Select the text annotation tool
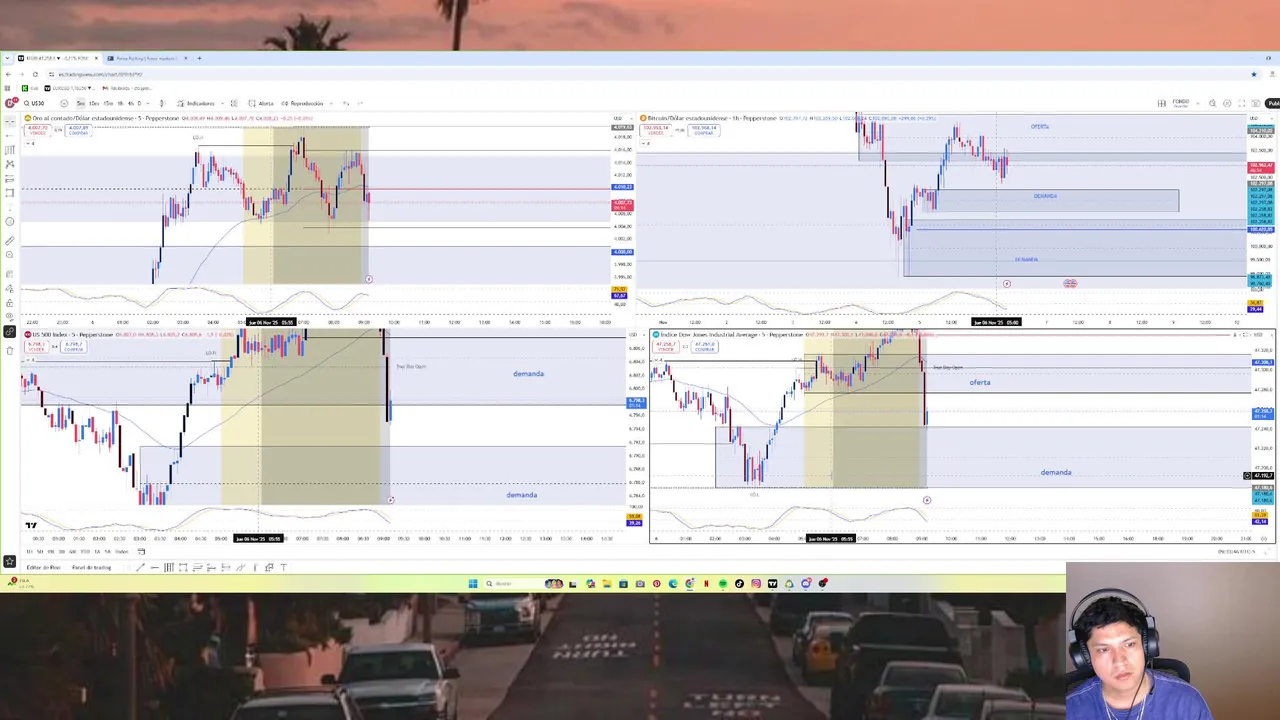Viewport: 1280px width, 720px height. pos(10,207)
